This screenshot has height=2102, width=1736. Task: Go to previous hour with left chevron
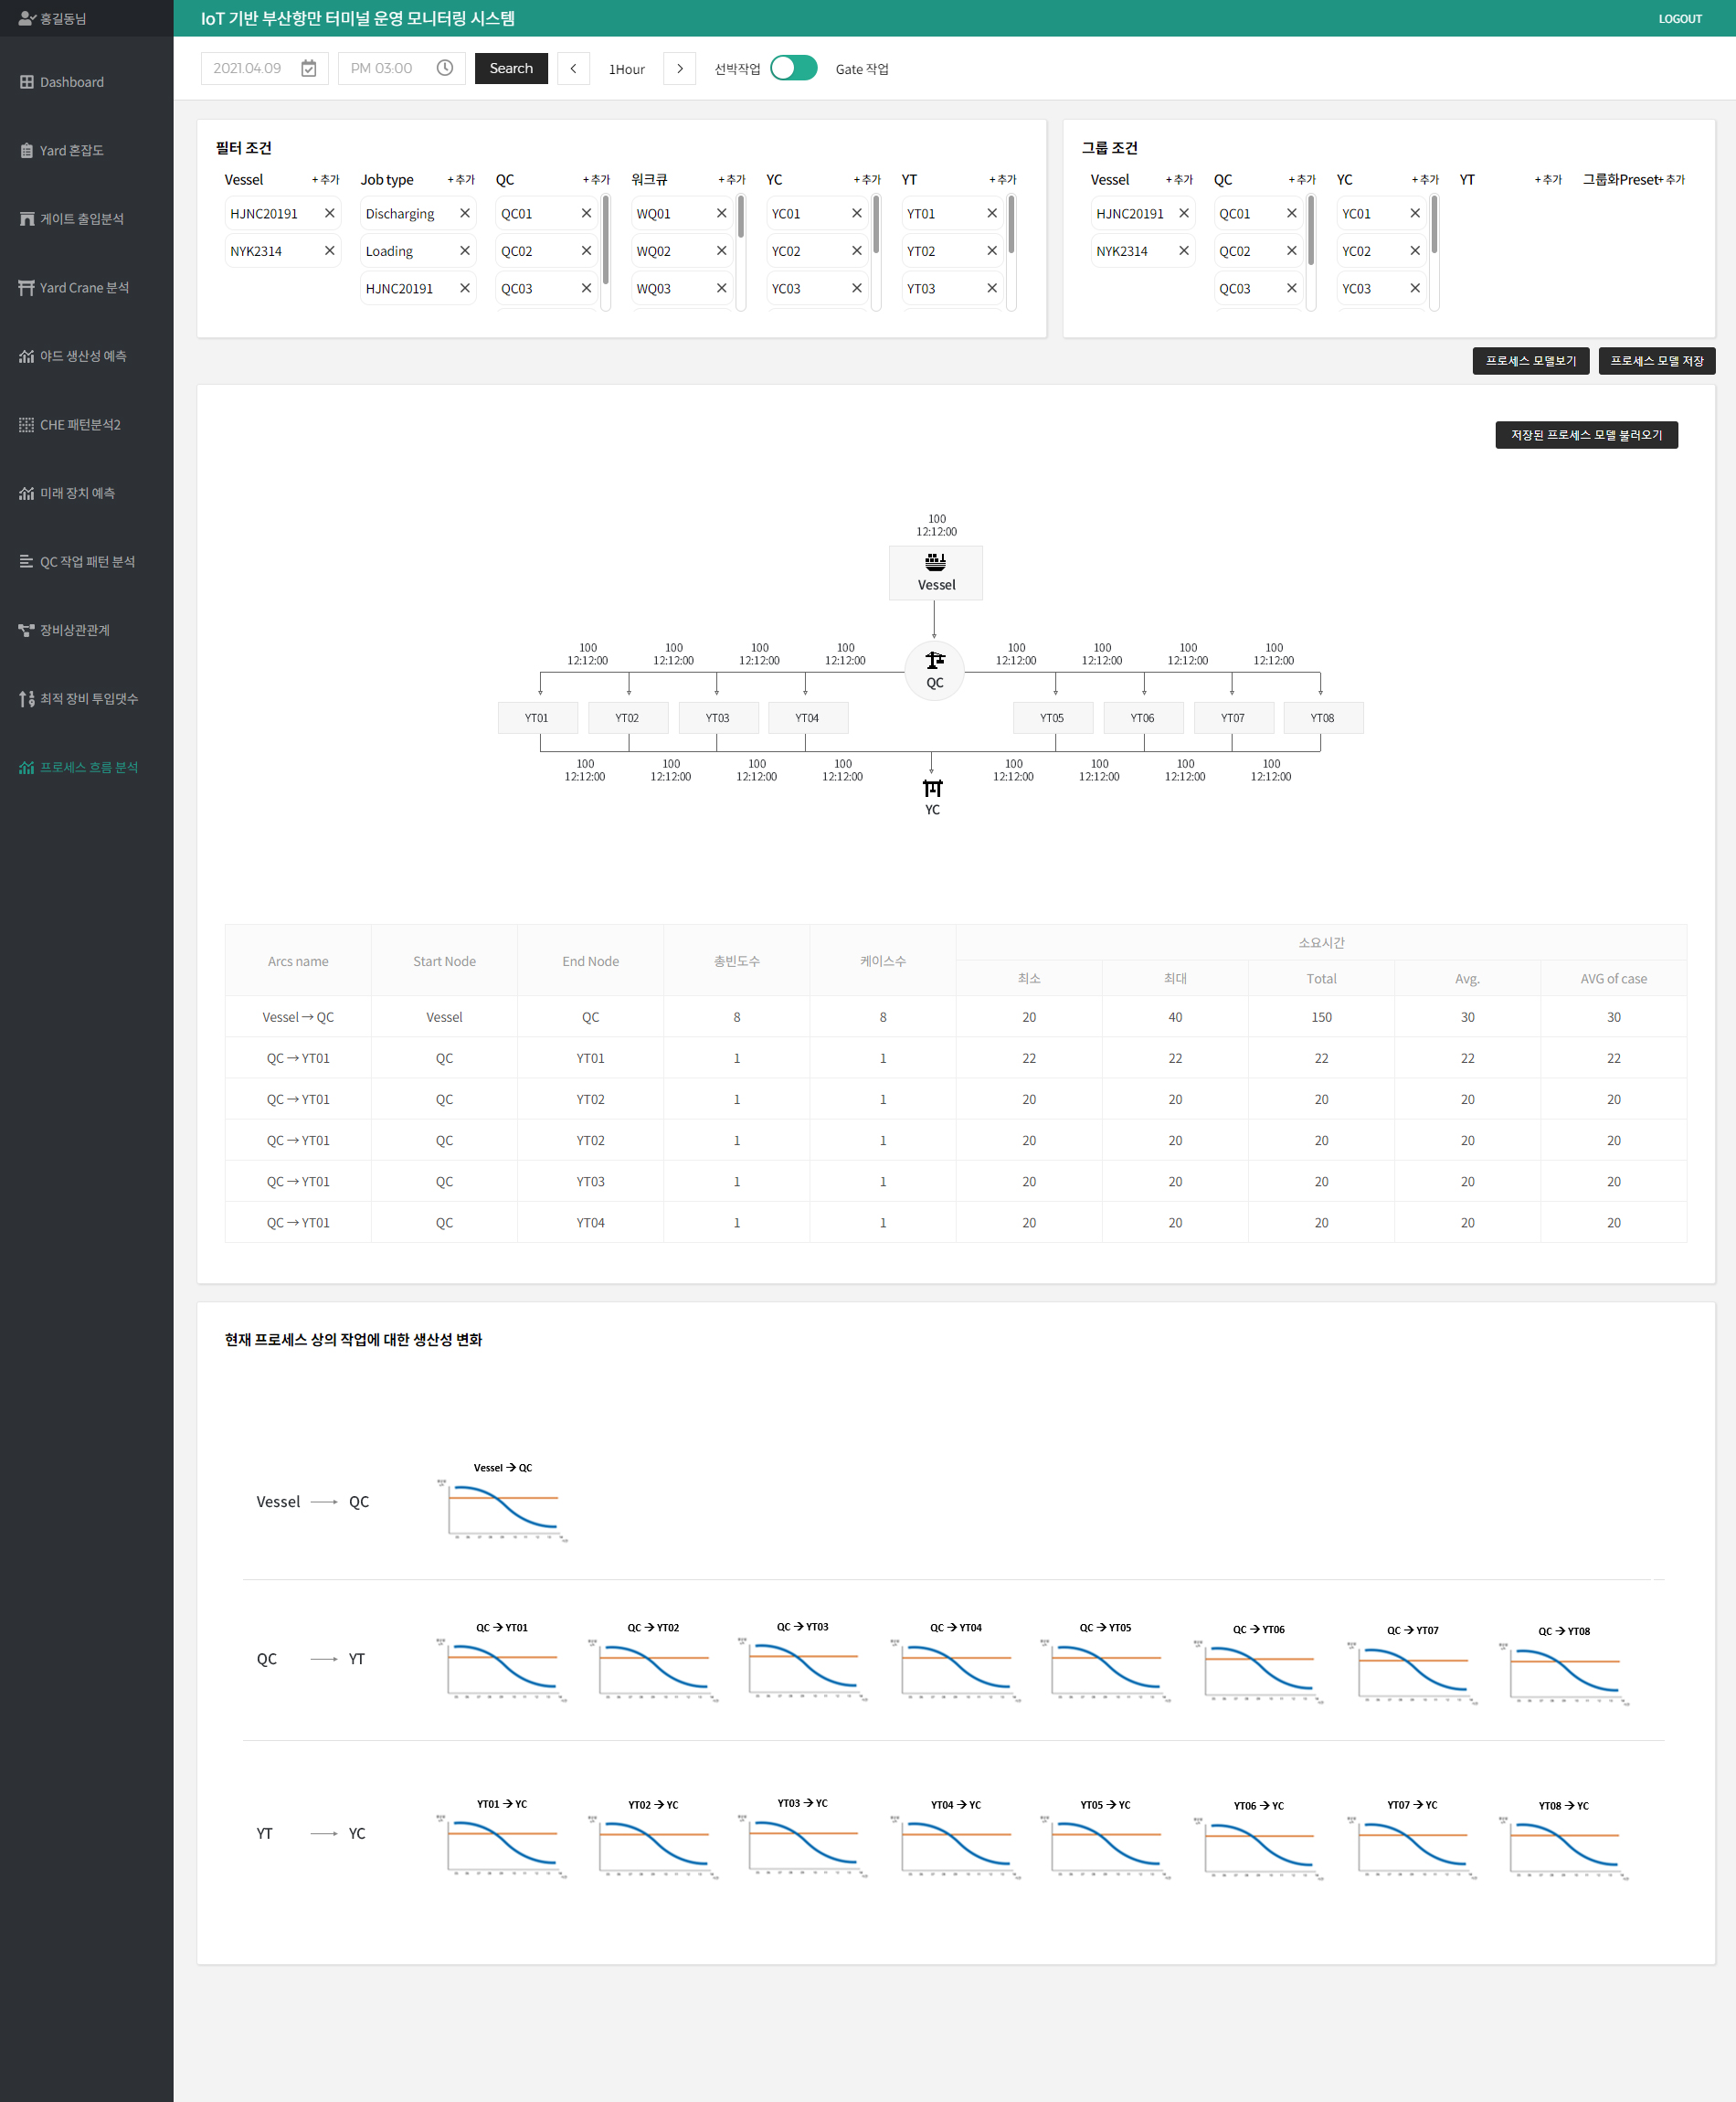(573, 68)
